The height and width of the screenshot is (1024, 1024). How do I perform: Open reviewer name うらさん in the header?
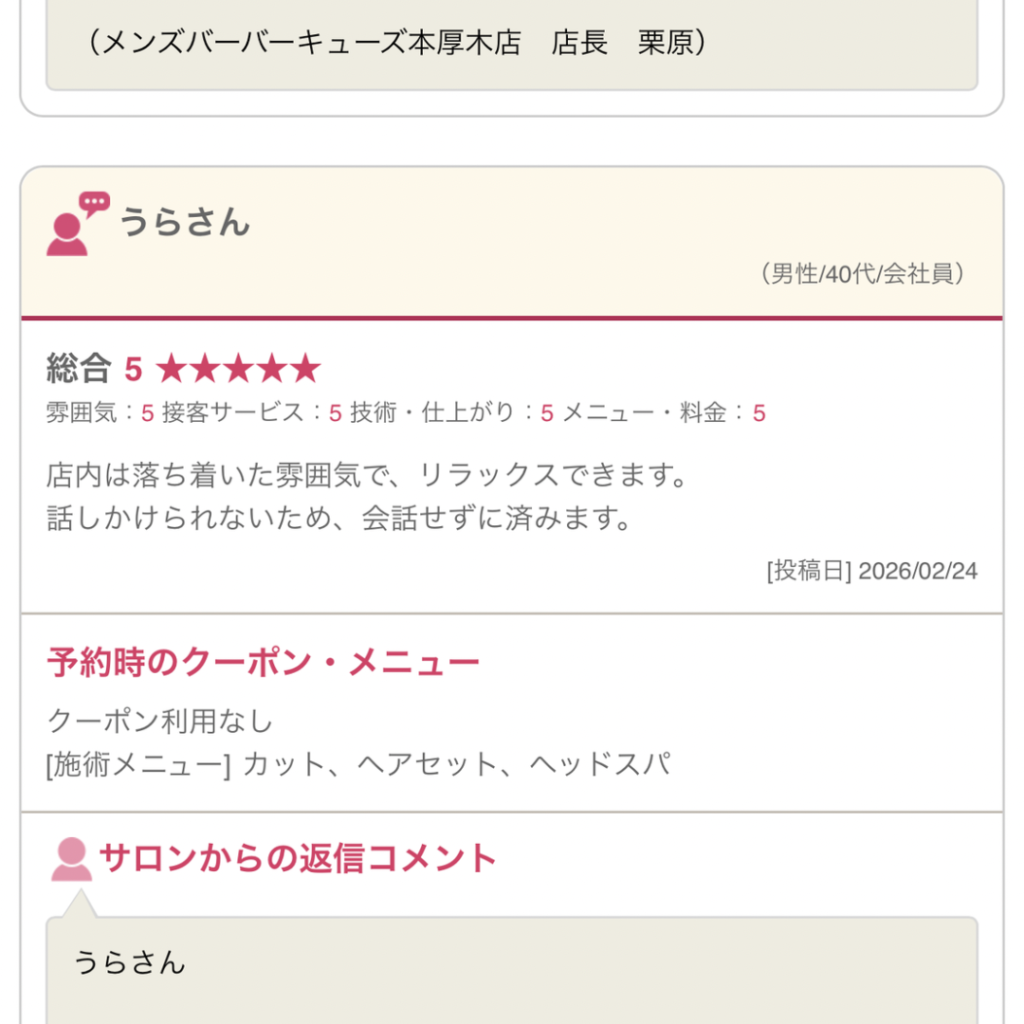click(185, 222)
